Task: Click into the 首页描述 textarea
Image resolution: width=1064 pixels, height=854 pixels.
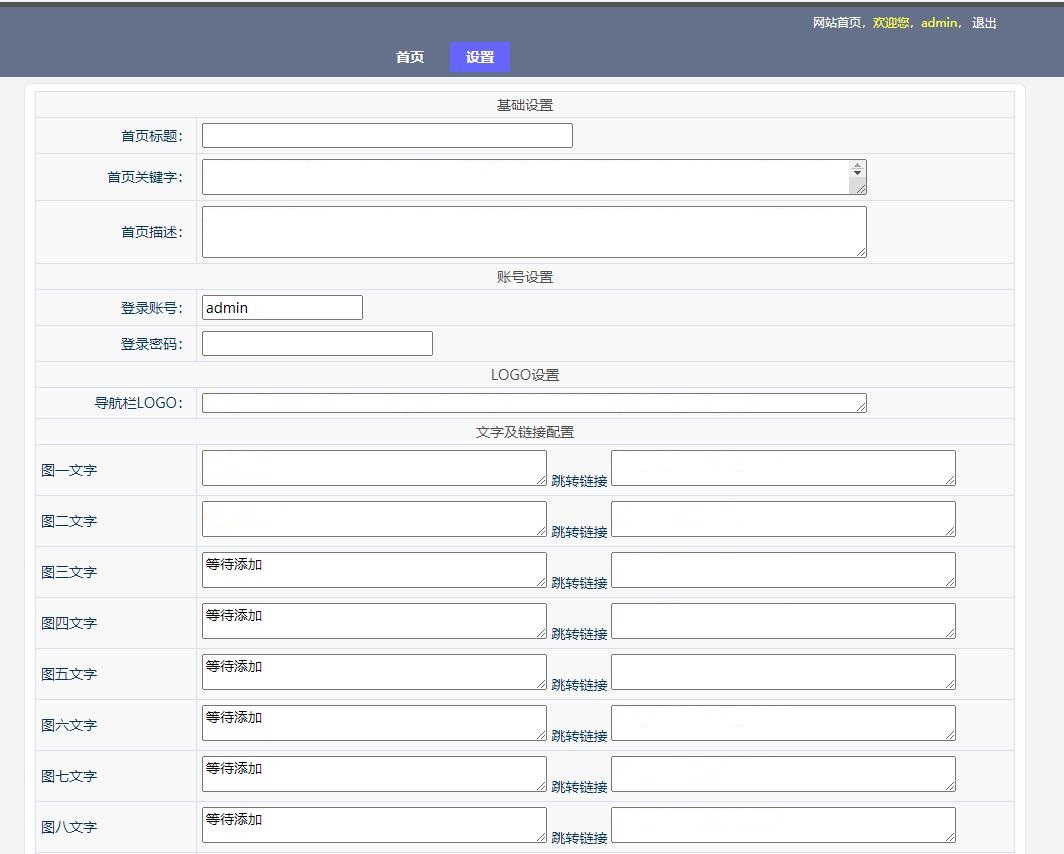Action: (x=533, y=232)
